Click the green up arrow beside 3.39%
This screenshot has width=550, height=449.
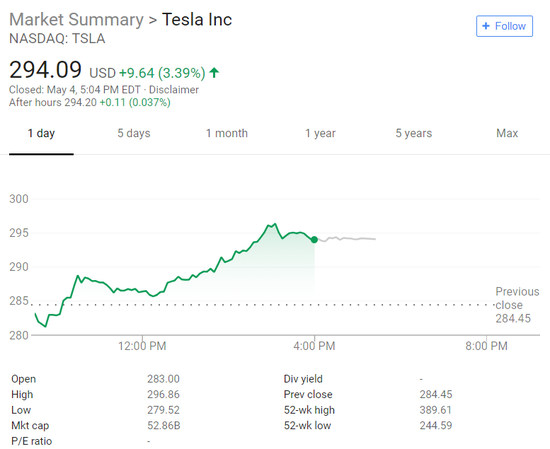(214, 73)
